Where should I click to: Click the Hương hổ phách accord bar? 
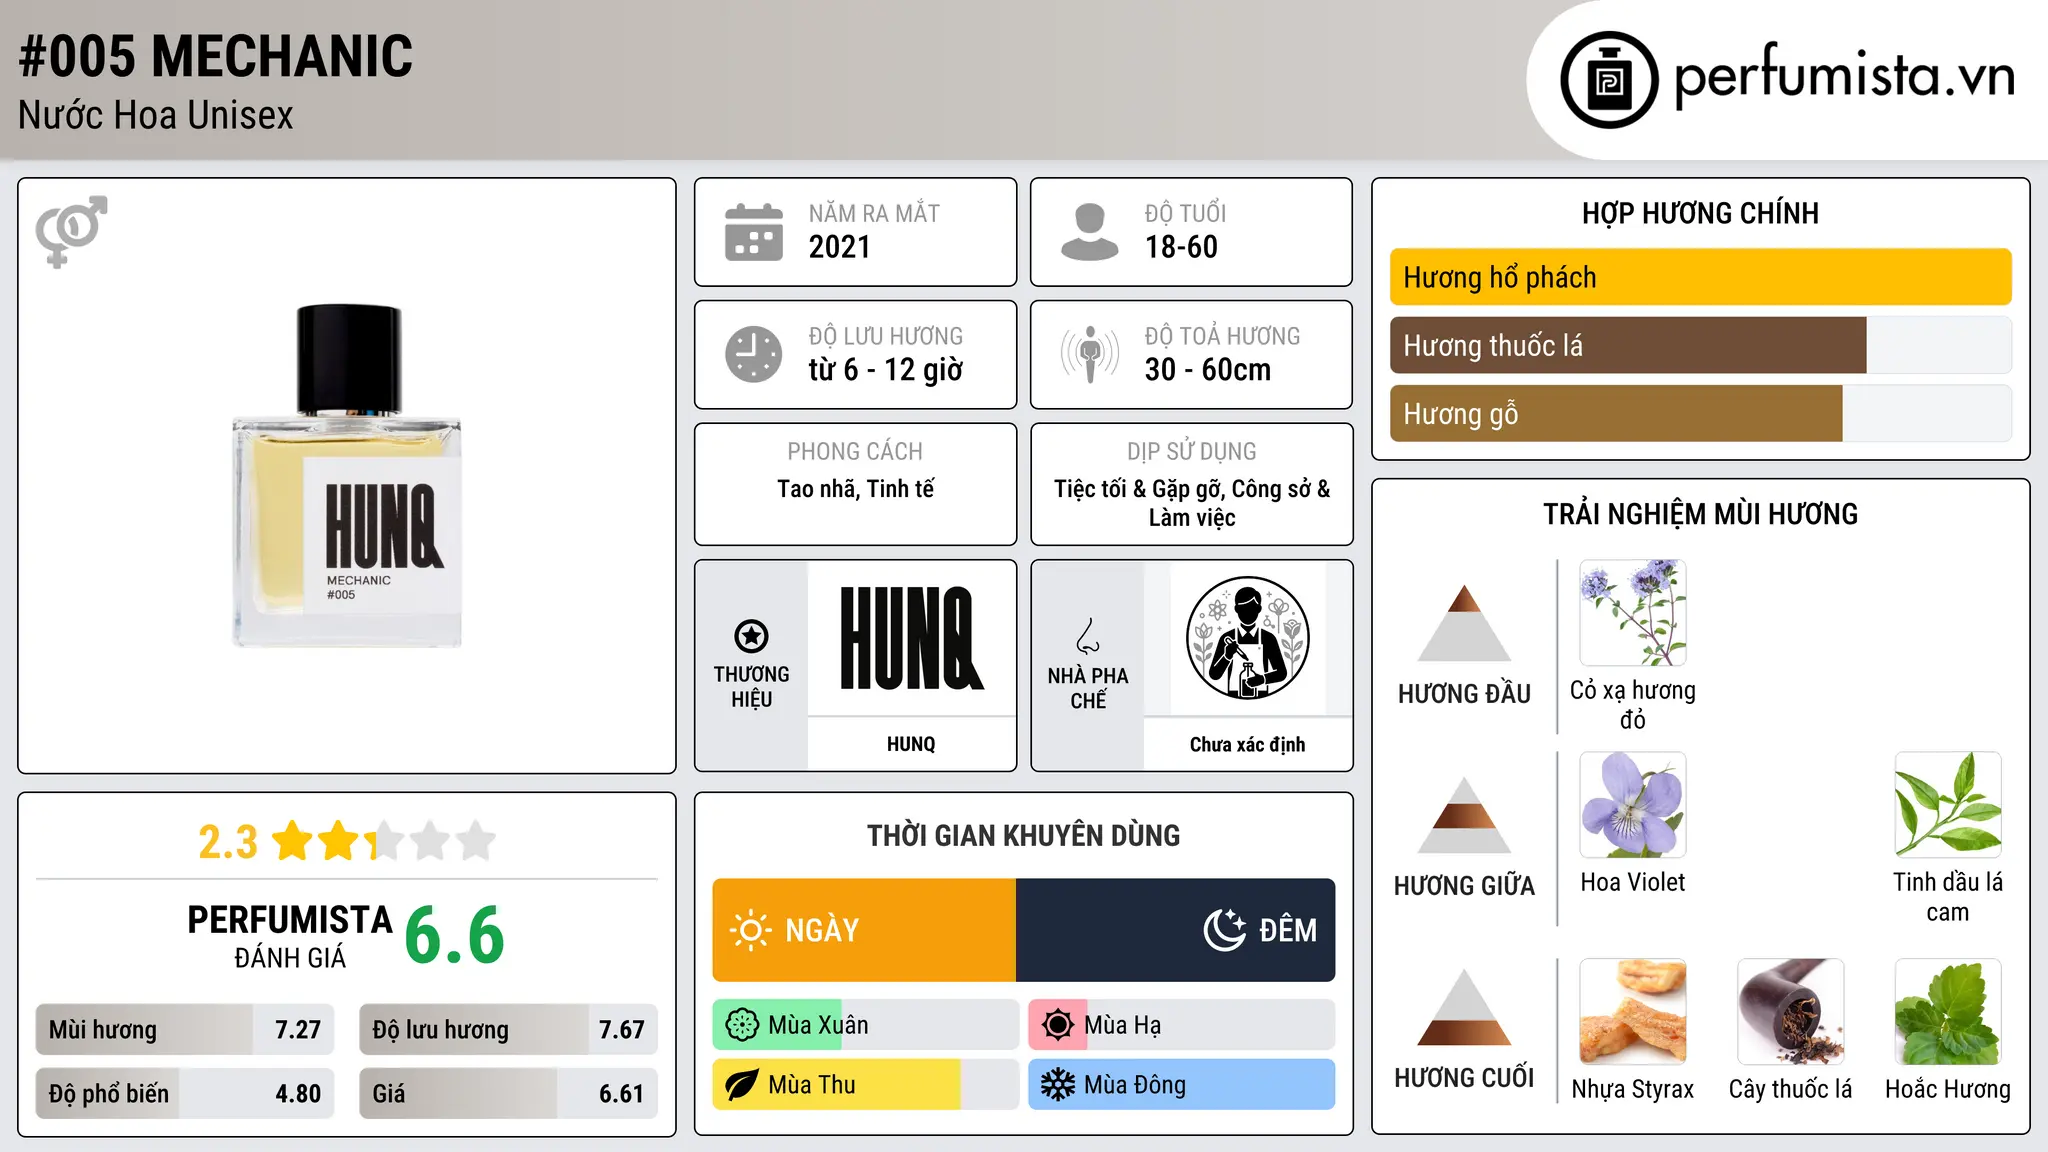click(x=1700, y=277)
